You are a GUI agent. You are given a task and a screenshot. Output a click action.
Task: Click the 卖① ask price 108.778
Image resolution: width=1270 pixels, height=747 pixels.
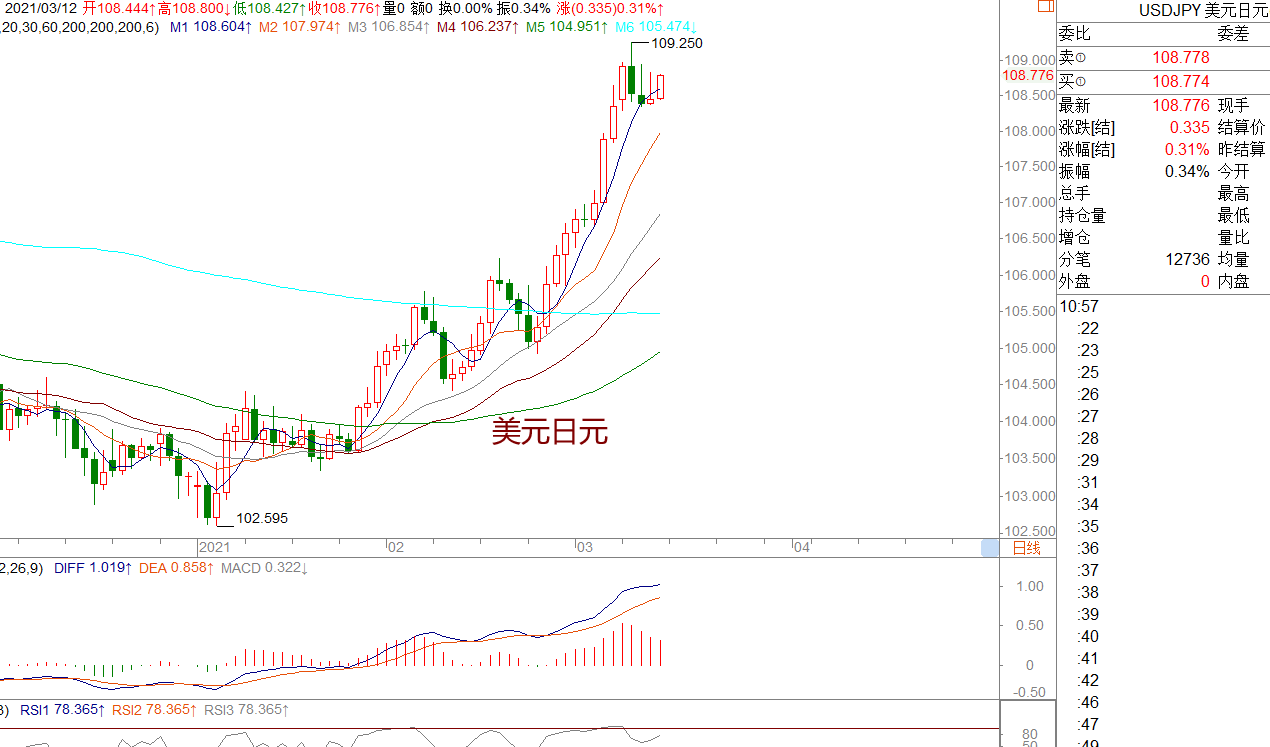[x=1180, y=59]
